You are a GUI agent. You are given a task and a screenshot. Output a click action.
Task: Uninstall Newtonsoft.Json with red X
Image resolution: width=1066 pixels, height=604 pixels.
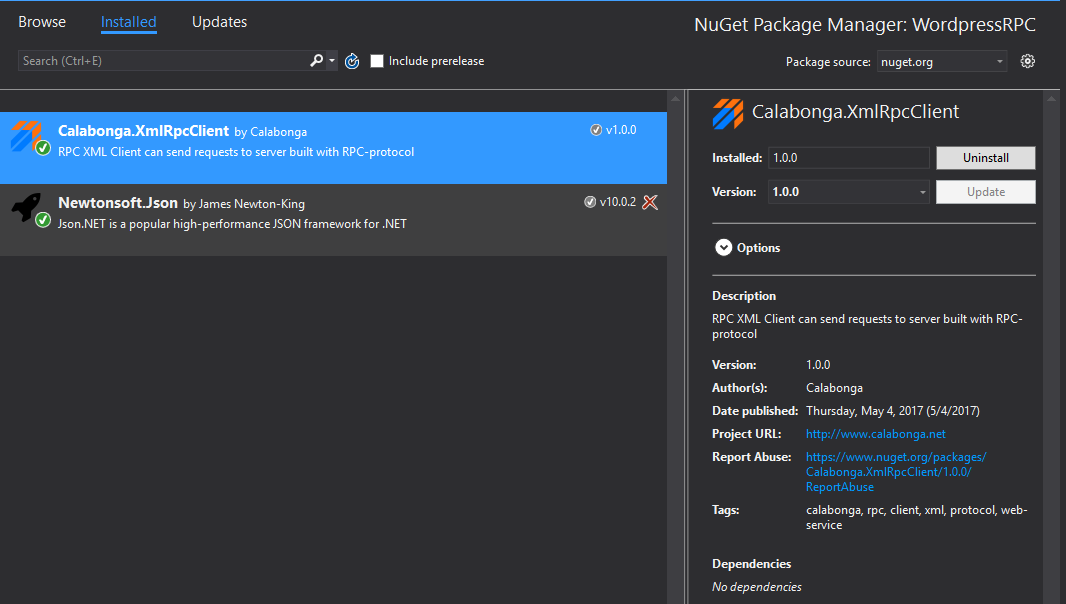pos(650,202)
